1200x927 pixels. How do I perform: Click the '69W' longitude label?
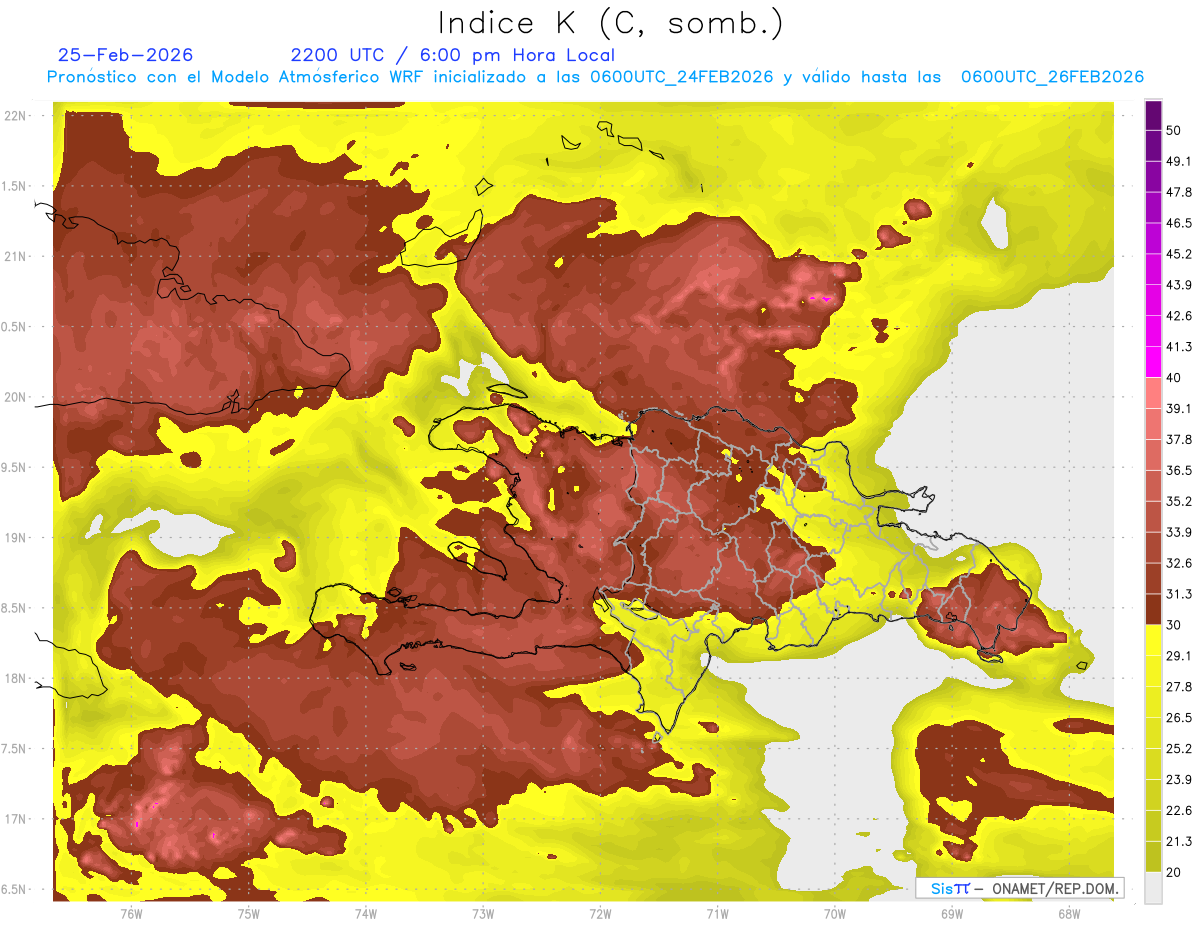(952, 913)
